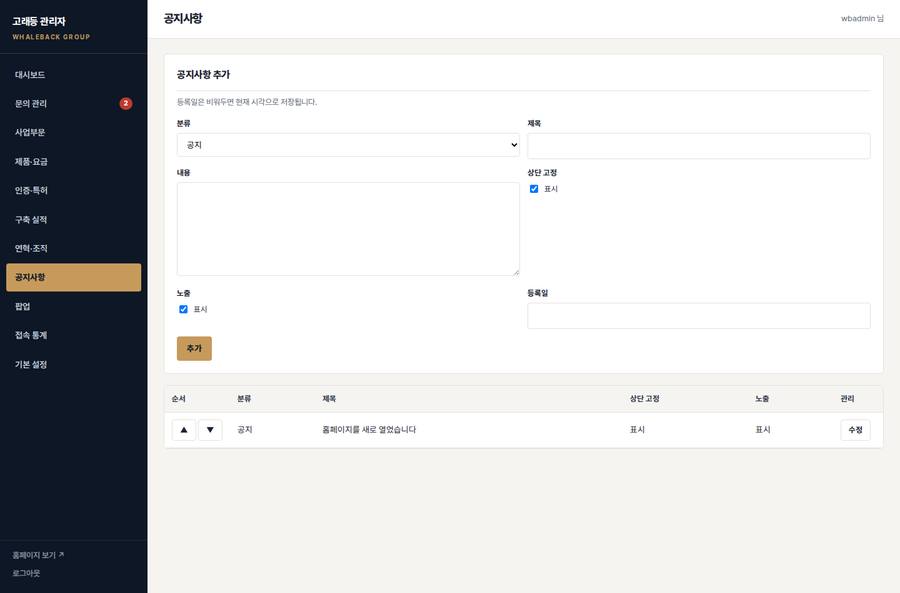Go to 문의 관리 menu
The width and height of the screenshot is (900, 593).
point(73,103)
